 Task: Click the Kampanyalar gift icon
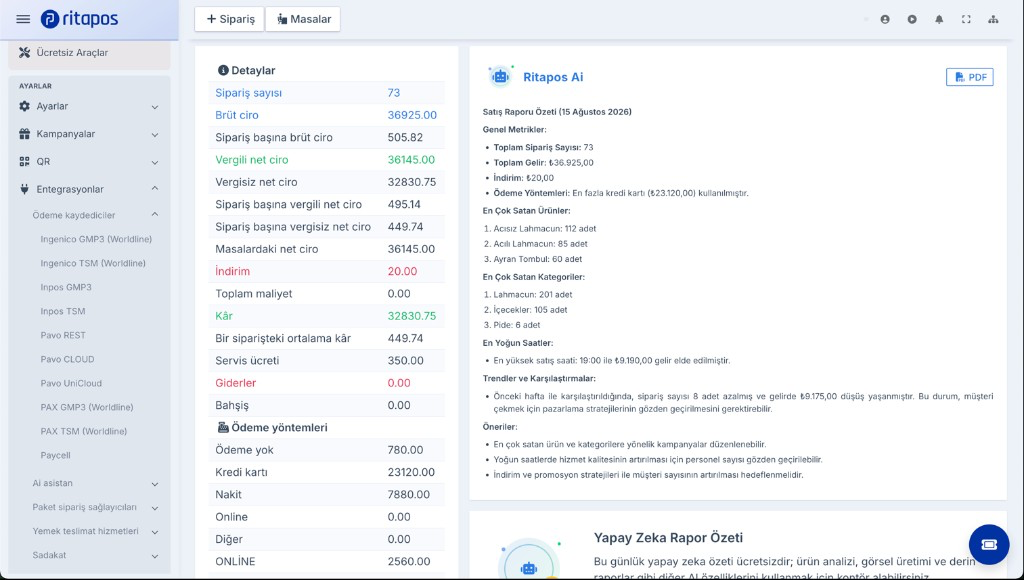point(24,134)
